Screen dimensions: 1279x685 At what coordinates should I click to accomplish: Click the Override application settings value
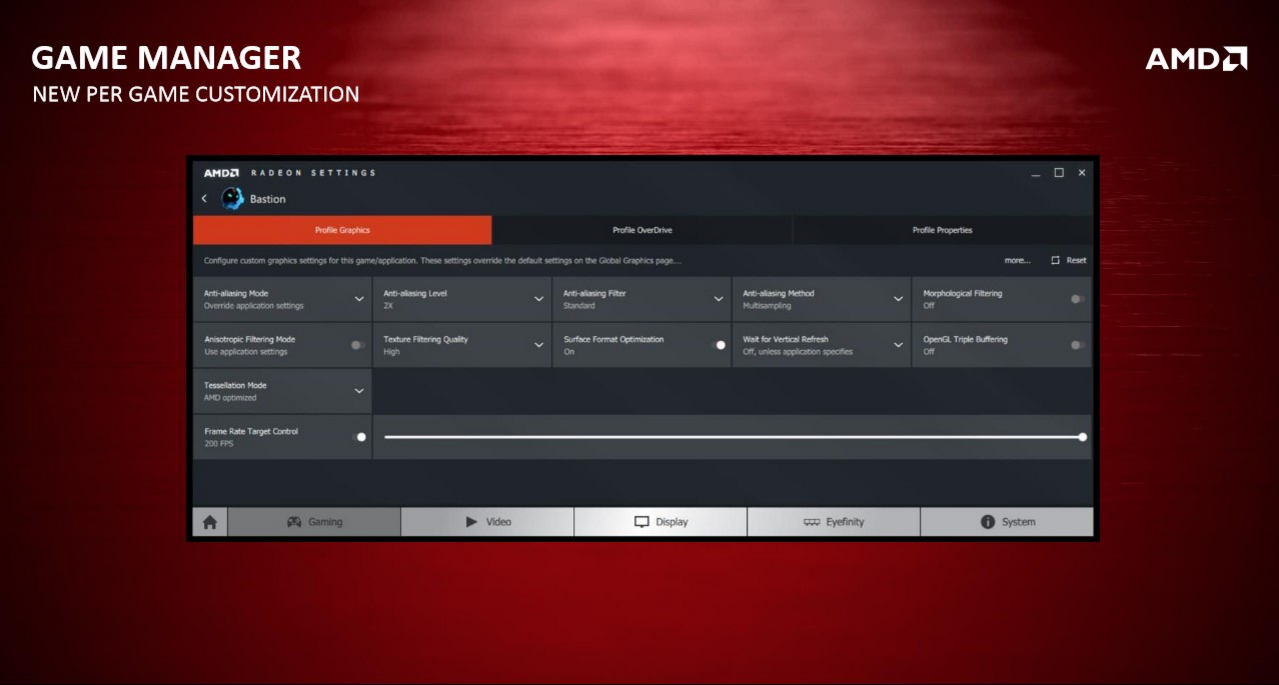click(254, 306)
